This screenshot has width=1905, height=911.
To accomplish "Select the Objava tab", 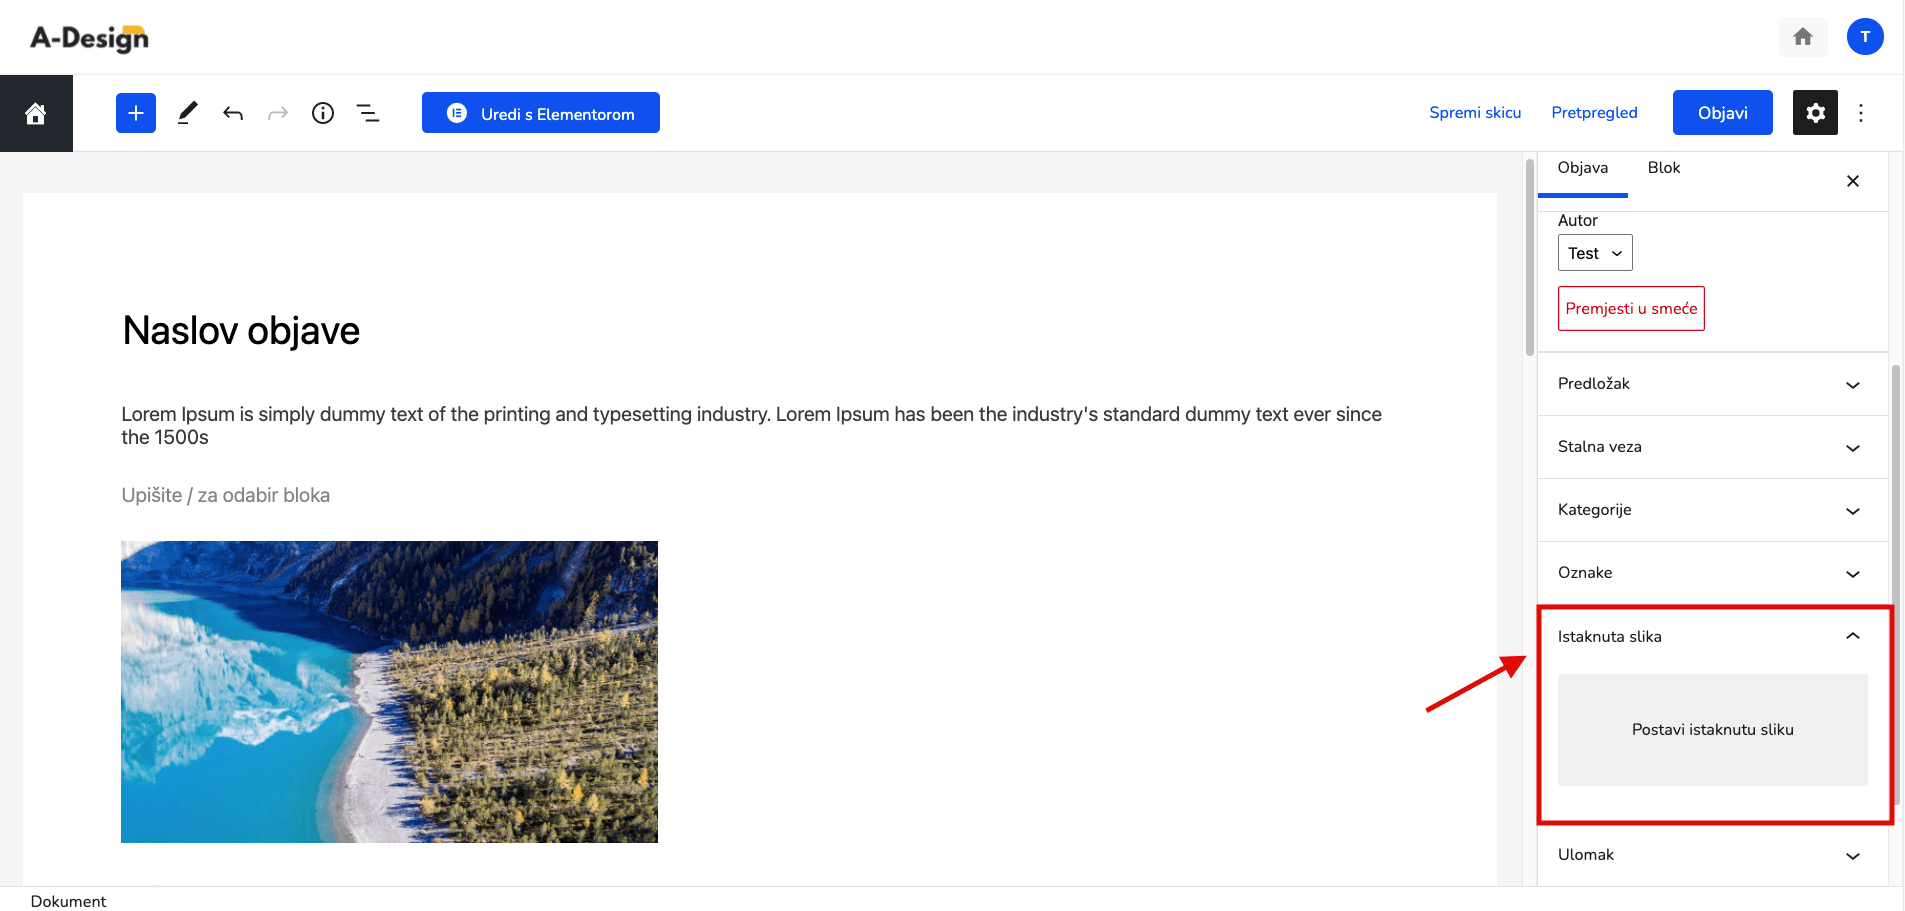I will tap(1583, 168).
